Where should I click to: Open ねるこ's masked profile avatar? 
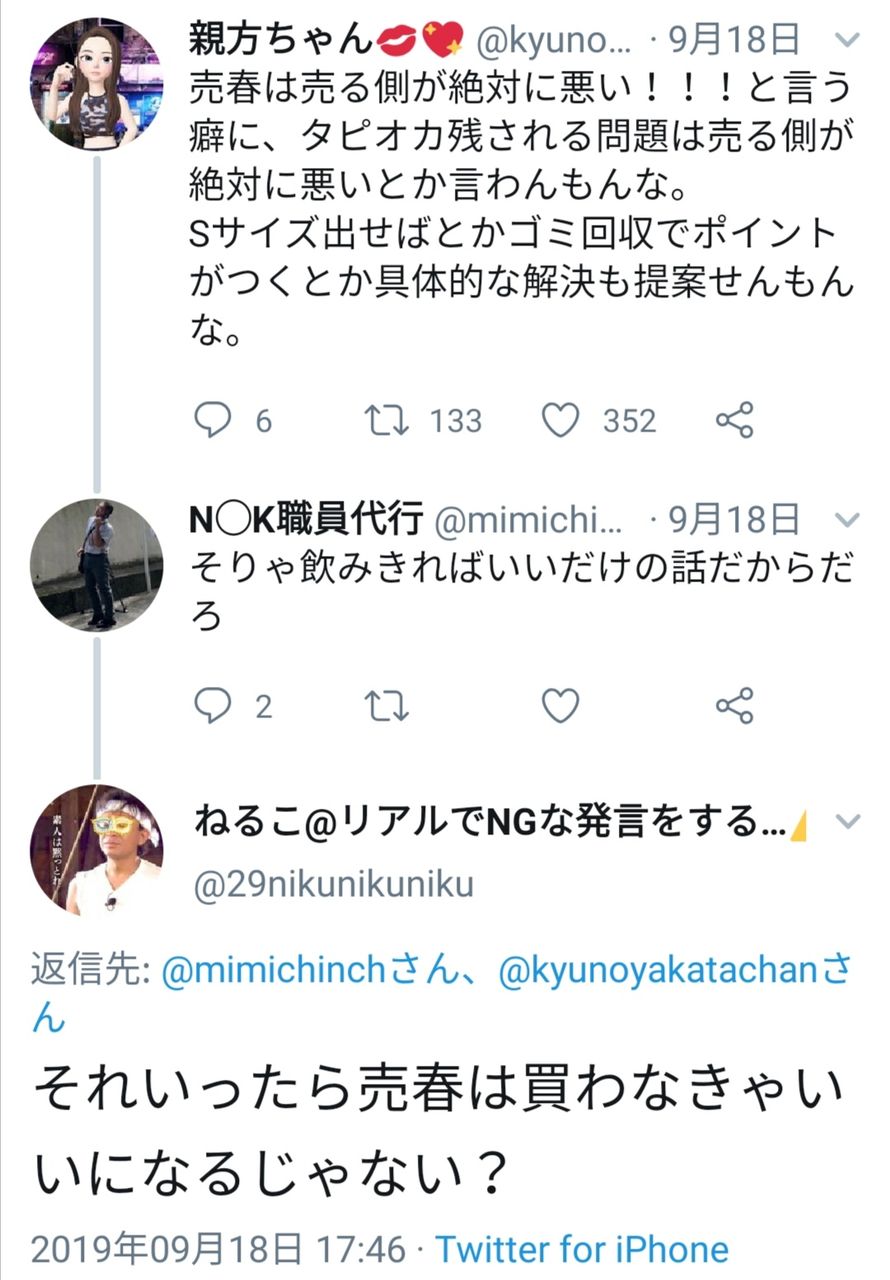tap(97, 850)
